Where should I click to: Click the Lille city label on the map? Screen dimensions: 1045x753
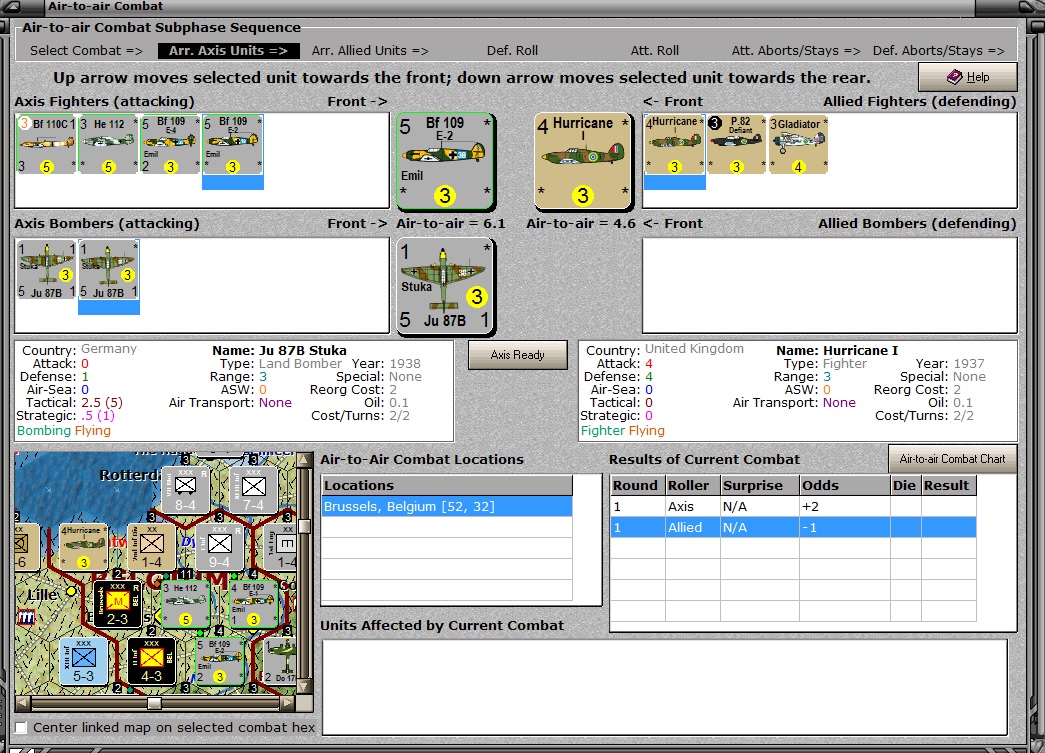(43, 594)
